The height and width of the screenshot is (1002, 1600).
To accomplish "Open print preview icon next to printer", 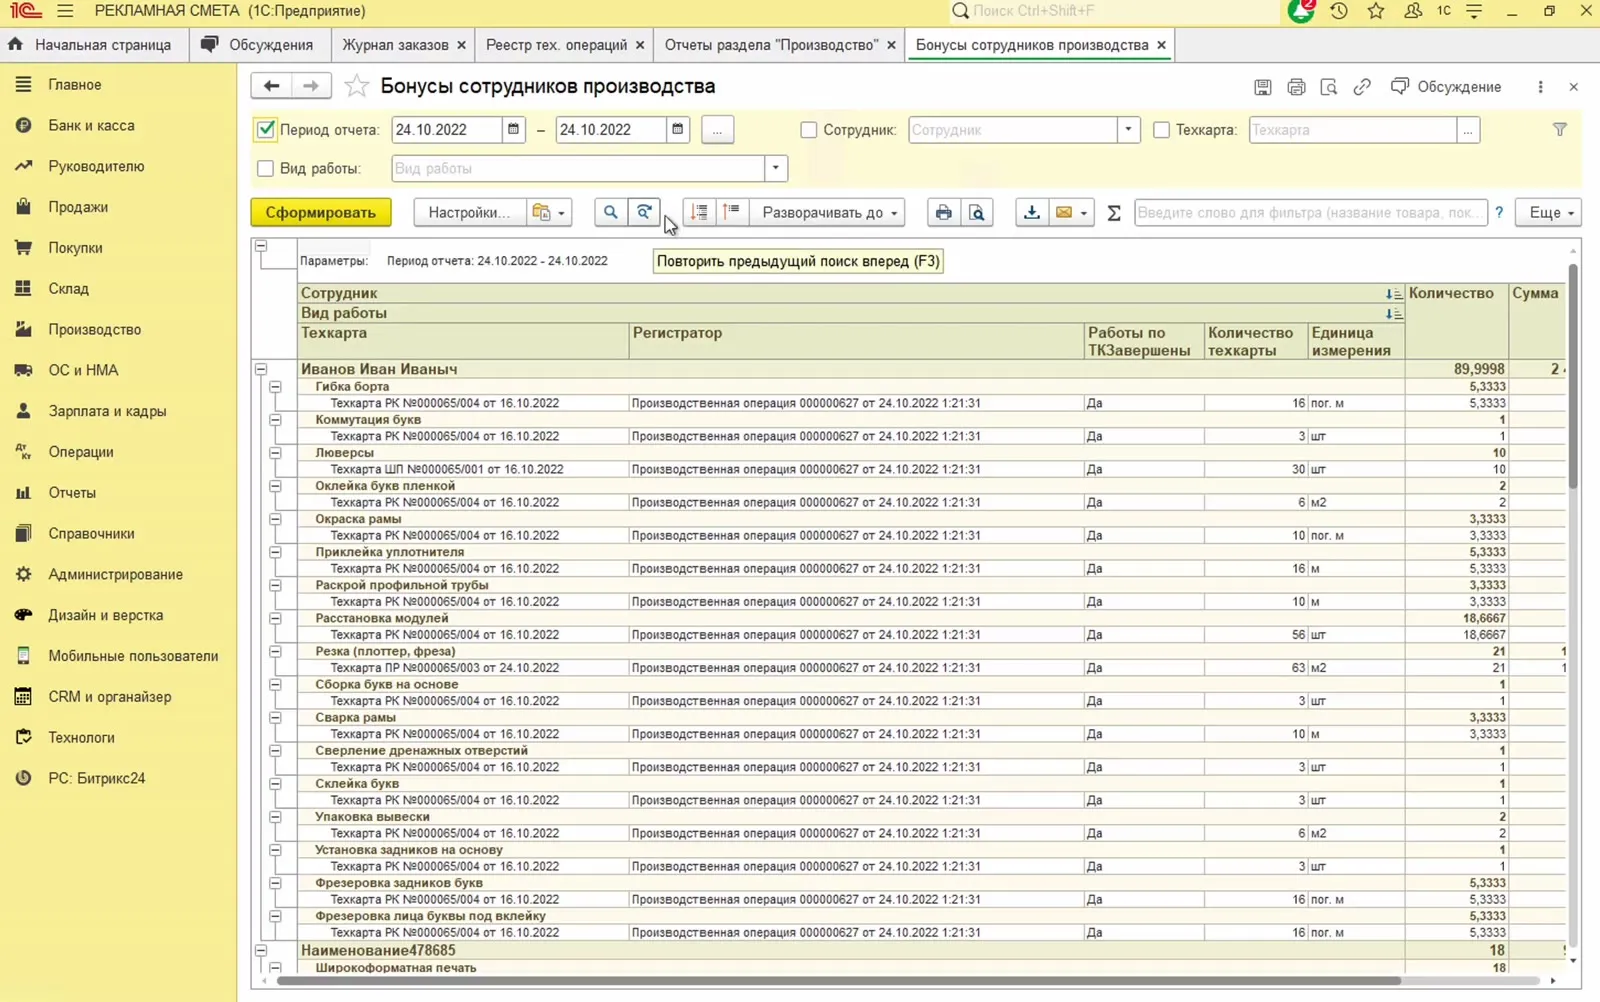I will point(977,212).
